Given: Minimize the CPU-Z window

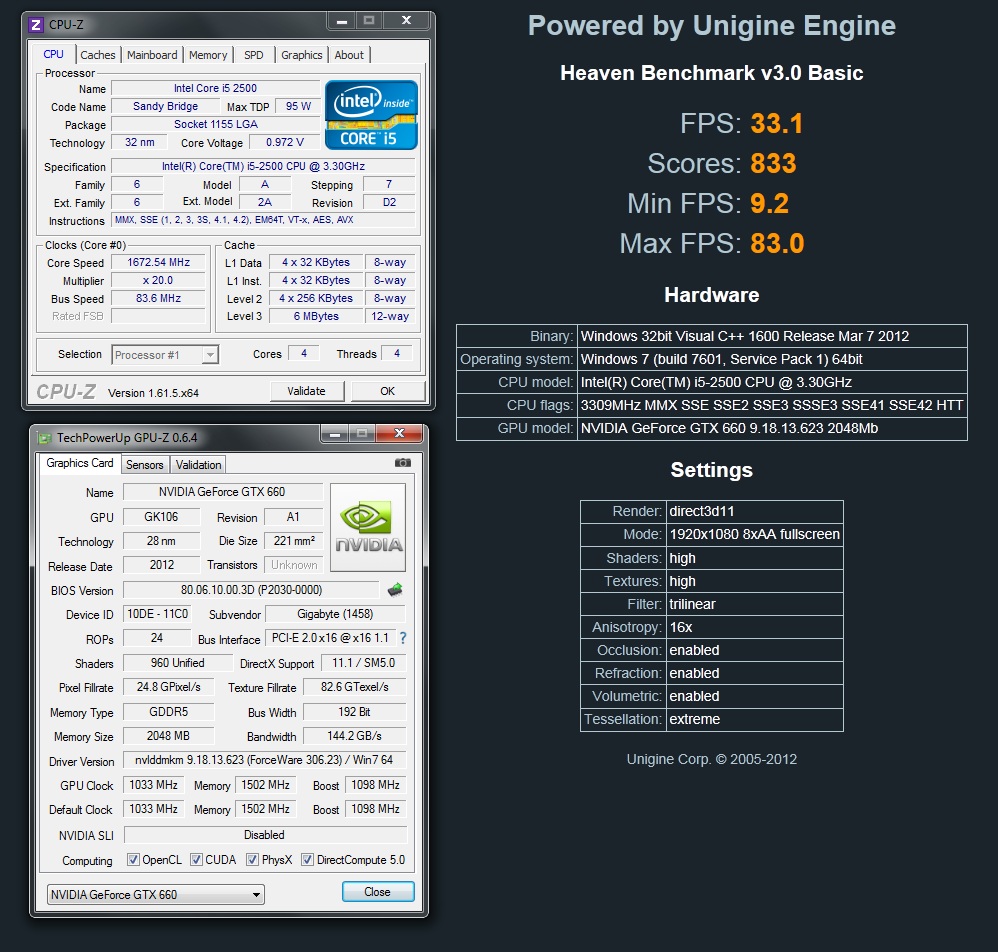Looking at the screenshot, I should tap(342, 21).
